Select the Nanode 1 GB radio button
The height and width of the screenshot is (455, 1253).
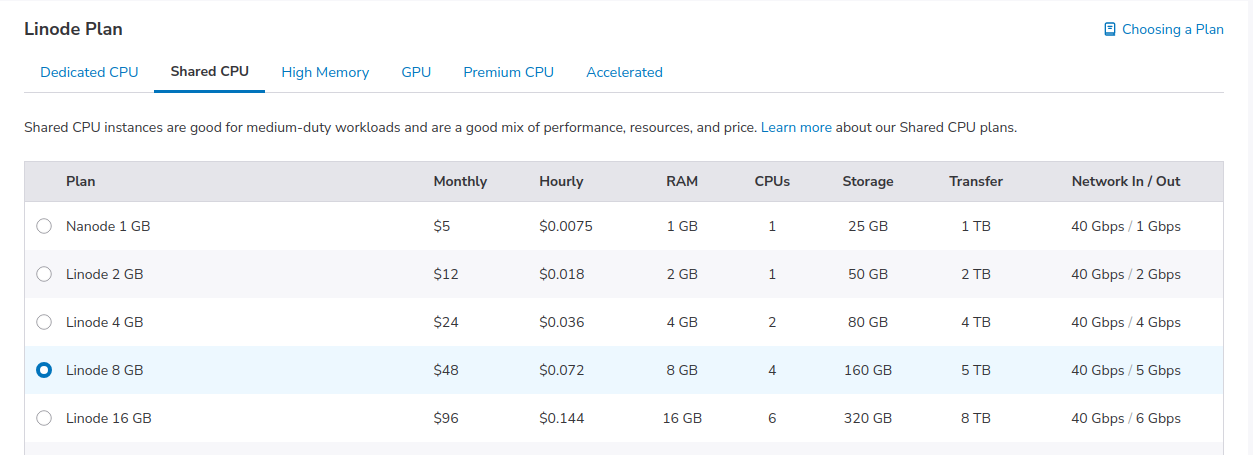(x=44, y=226)
